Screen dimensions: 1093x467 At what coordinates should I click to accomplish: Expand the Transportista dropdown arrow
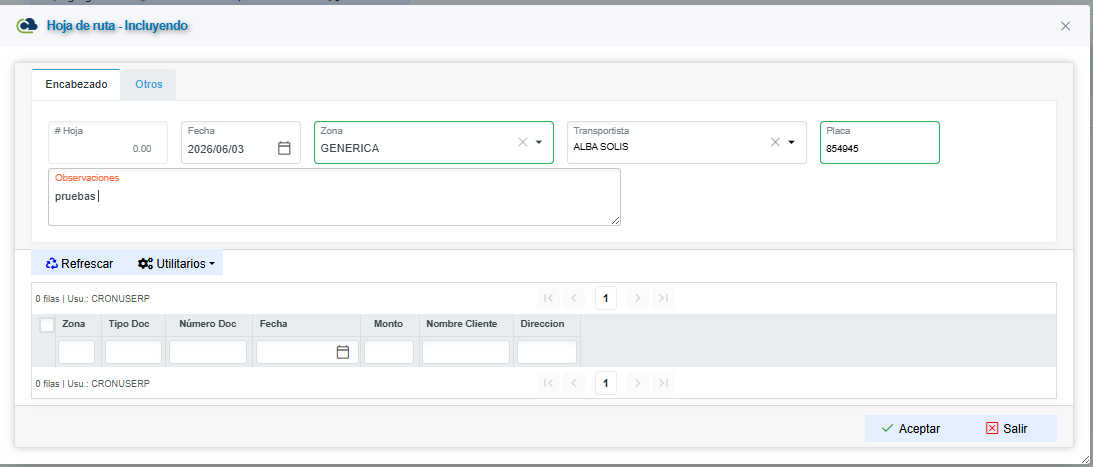click(791, 142)
